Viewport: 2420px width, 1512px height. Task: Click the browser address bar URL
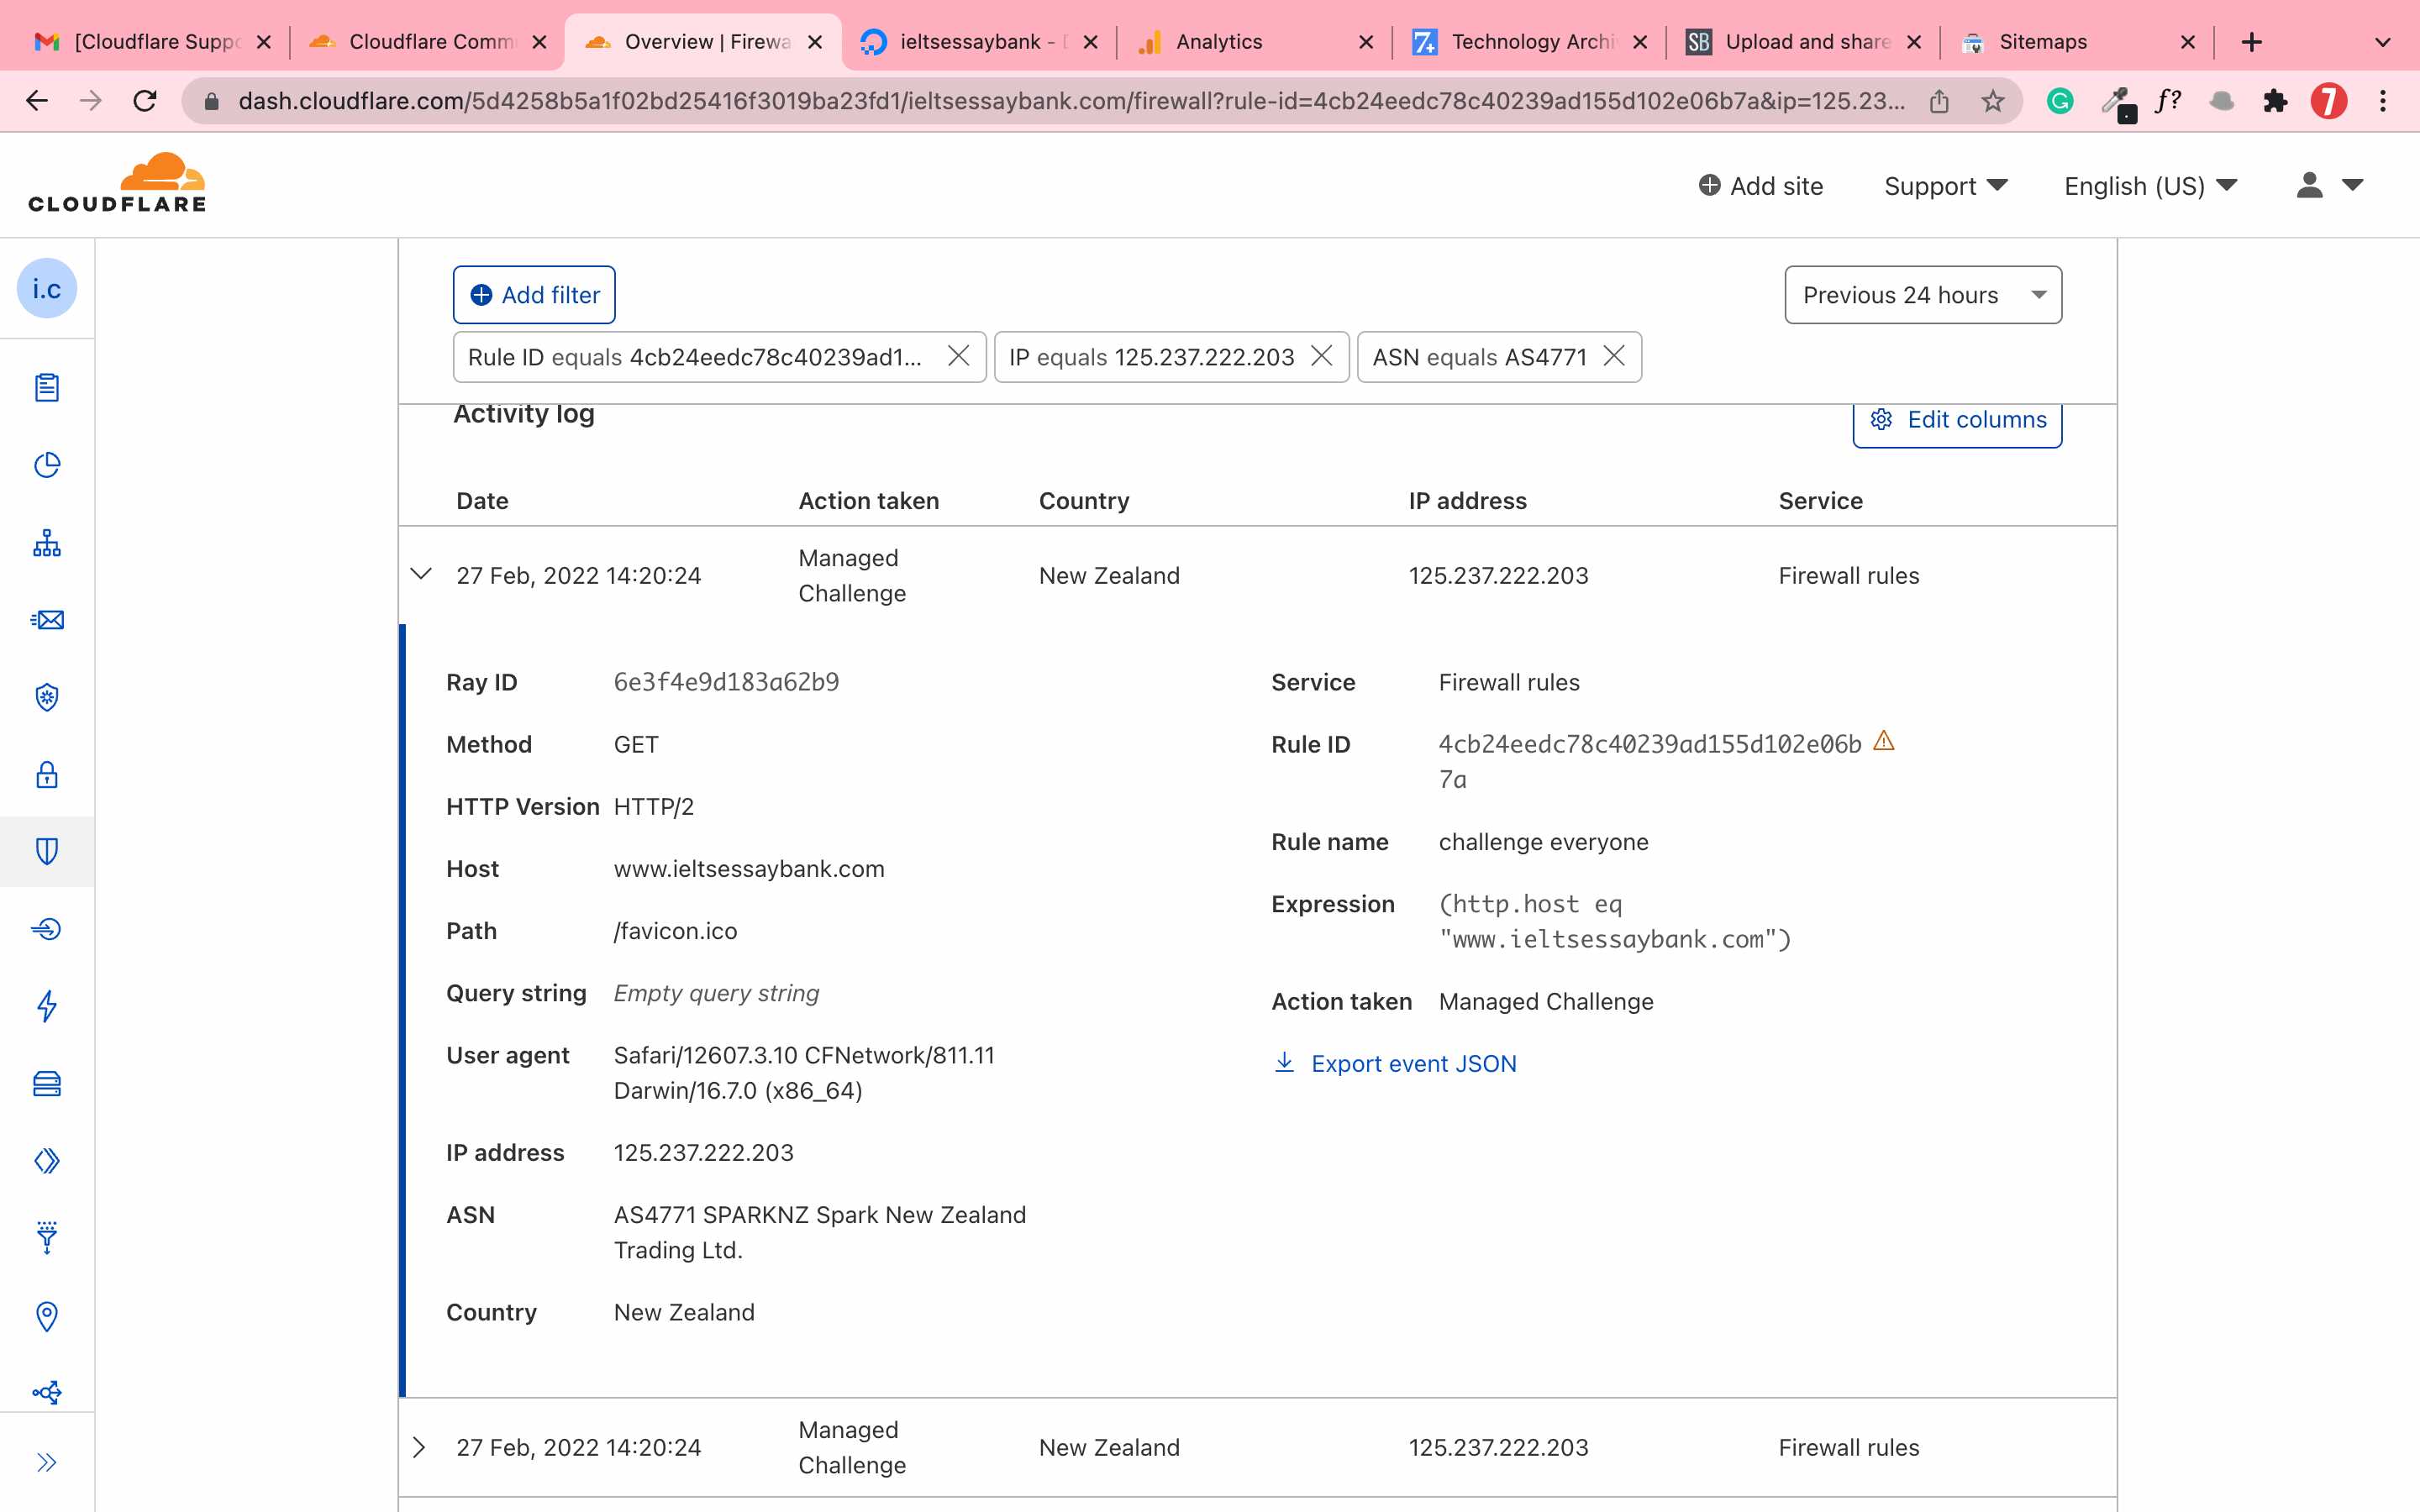[x=1070, y=101]
